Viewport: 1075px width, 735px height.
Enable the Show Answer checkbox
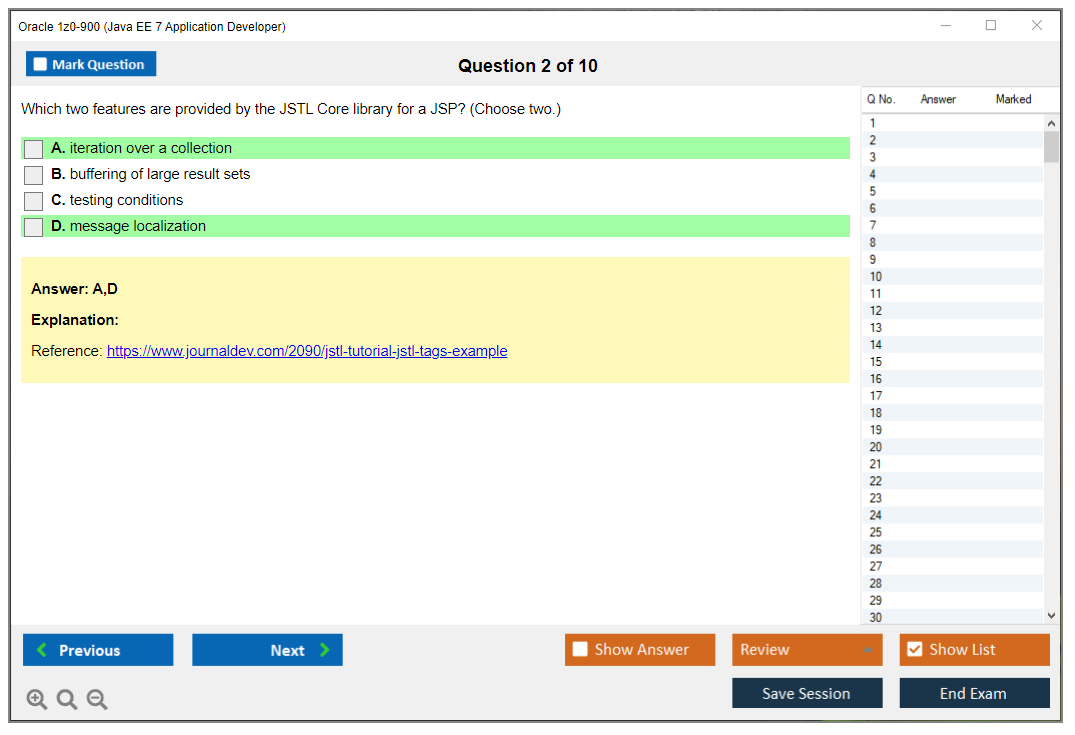click(x=580, y=649)
